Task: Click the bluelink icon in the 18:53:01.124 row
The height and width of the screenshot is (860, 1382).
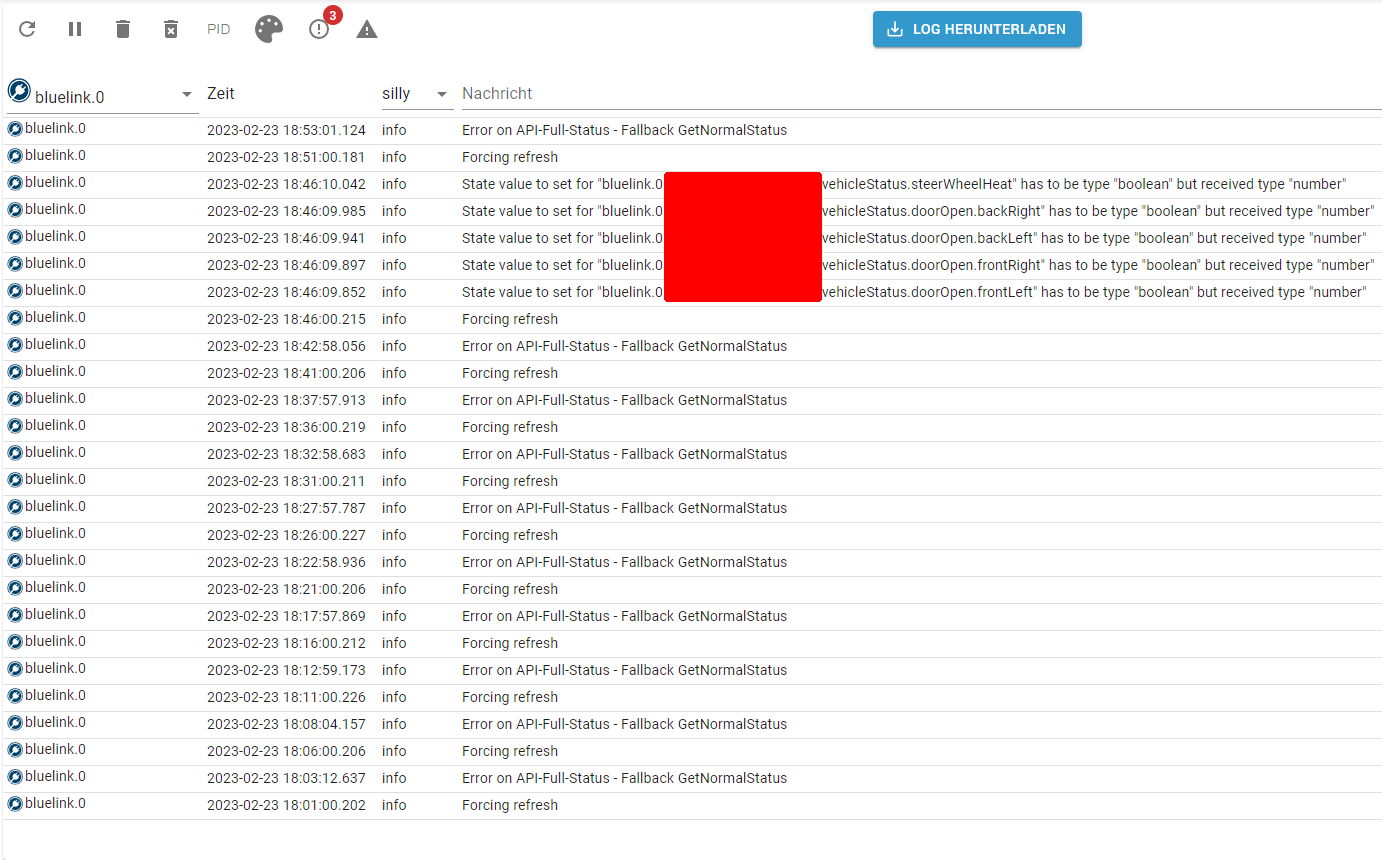Action: (15, 129)
